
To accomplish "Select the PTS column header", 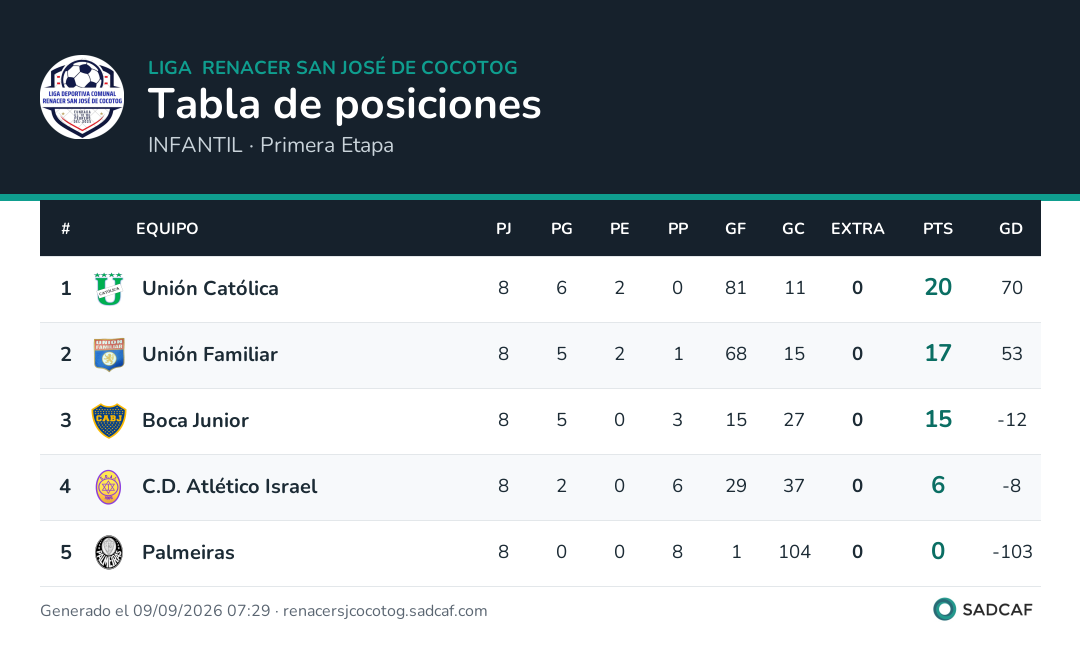I will tap(938, 229).
